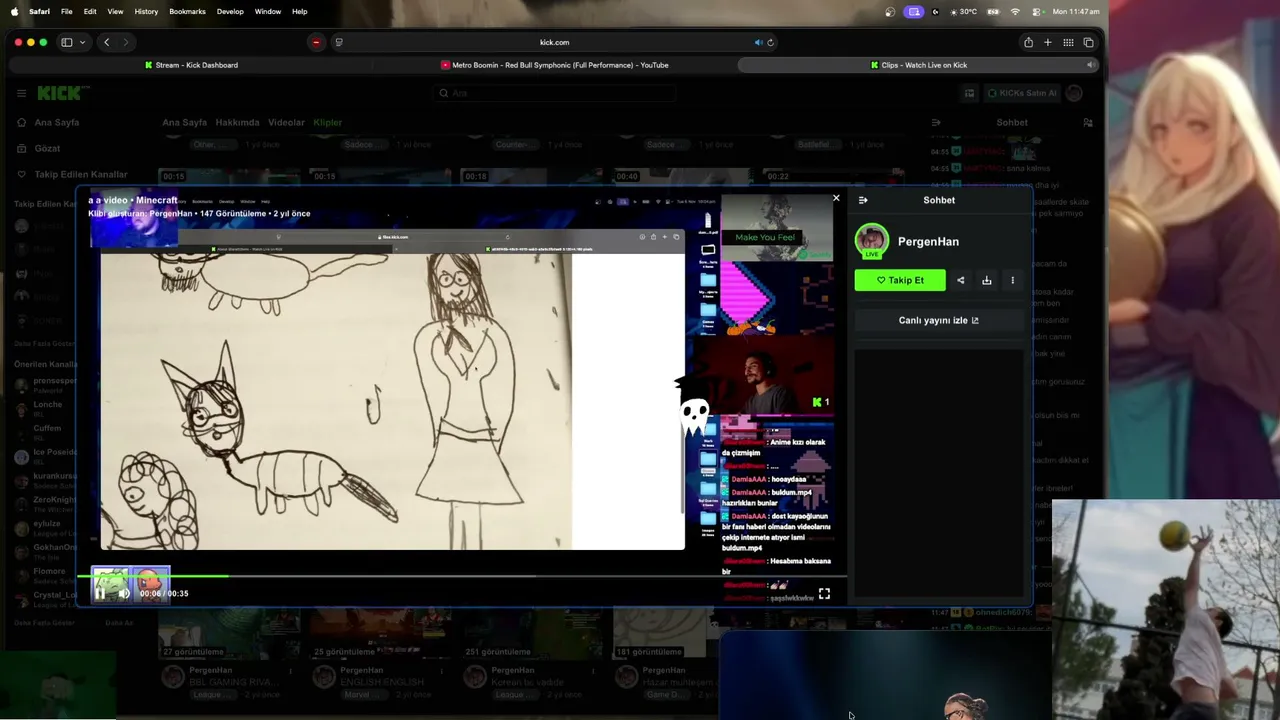Viewport: 1280px width, 720px height.
Task: Open the Safari share sheet
Action: [x=1028, y=42]
